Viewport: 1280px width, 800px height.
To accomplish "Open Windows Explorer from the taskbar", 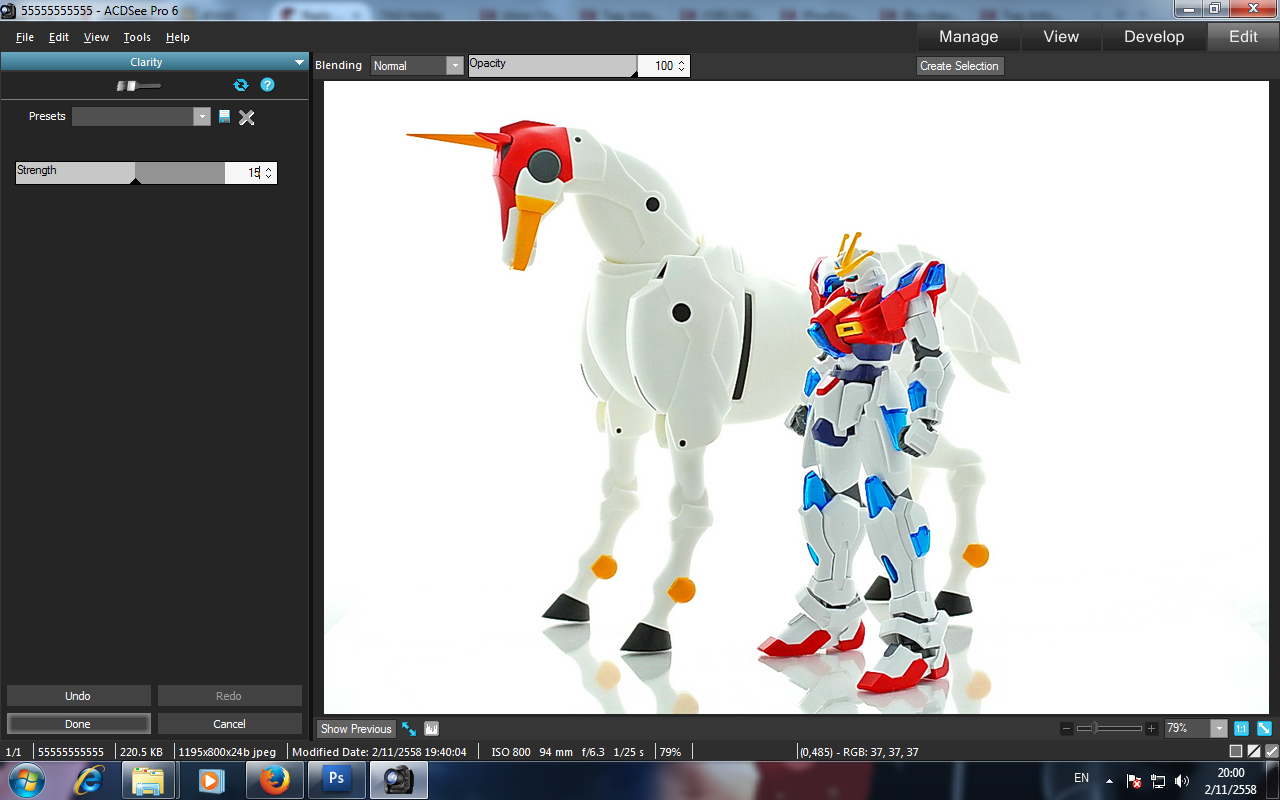I will pyautogui.click(x=148, y=780).
